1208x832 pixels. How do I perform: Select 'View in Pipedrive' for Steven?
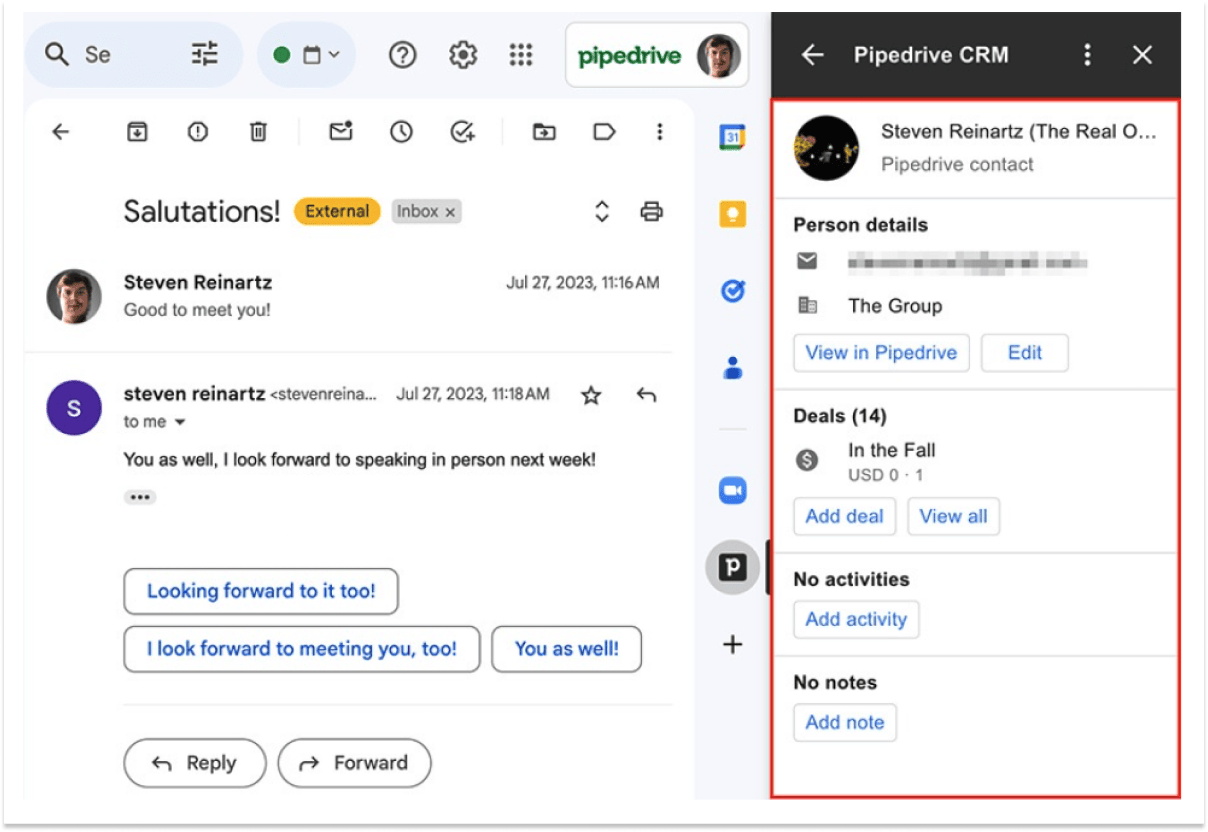click(x=881, y=352)
